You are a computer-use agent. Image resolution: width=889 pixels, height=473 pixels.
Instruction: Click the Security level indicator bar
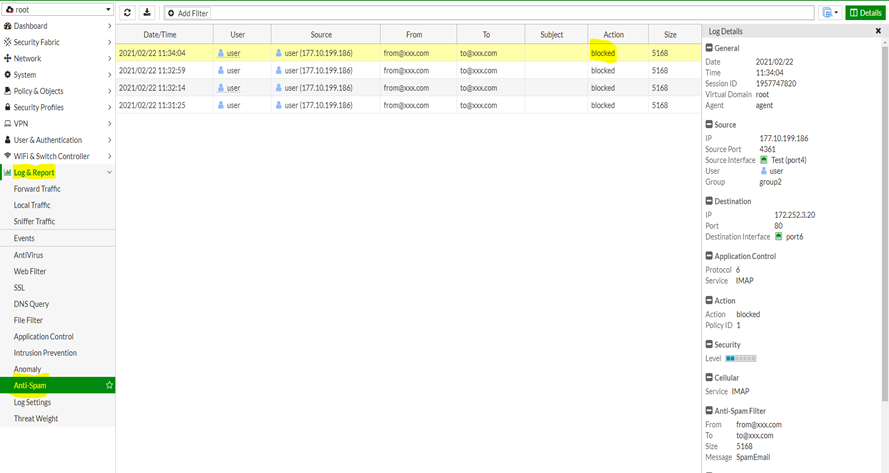741,358
